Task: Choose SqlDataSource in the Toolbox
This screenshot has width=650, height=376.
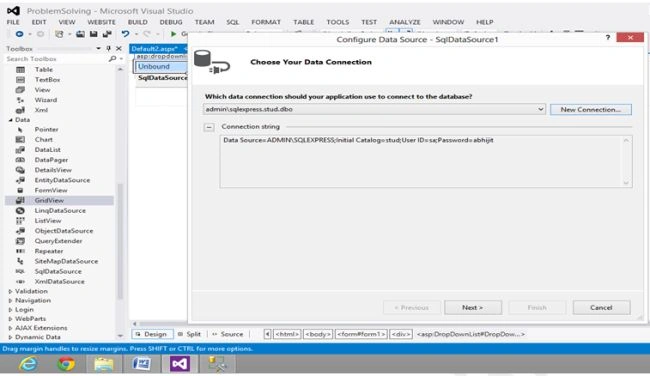Action: [59, 271]
